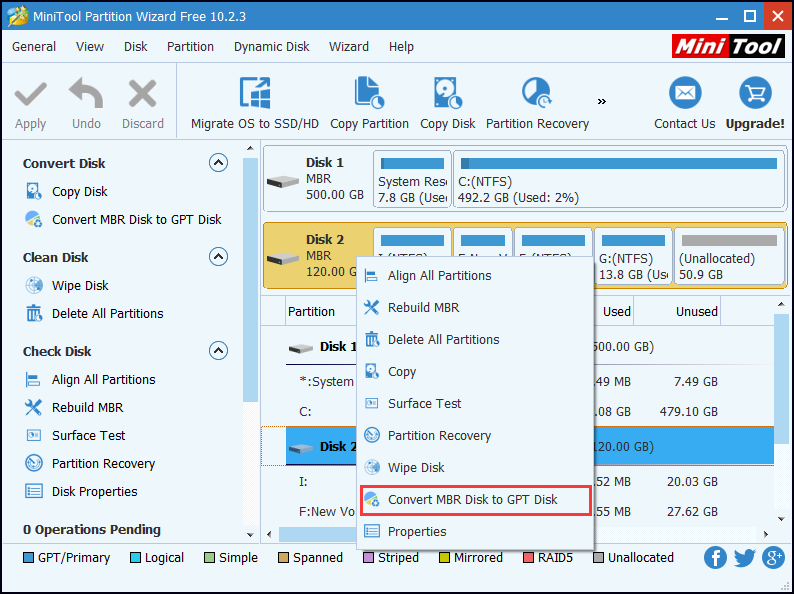Open the Dynamic Disk menu

(x=271, y=47)
